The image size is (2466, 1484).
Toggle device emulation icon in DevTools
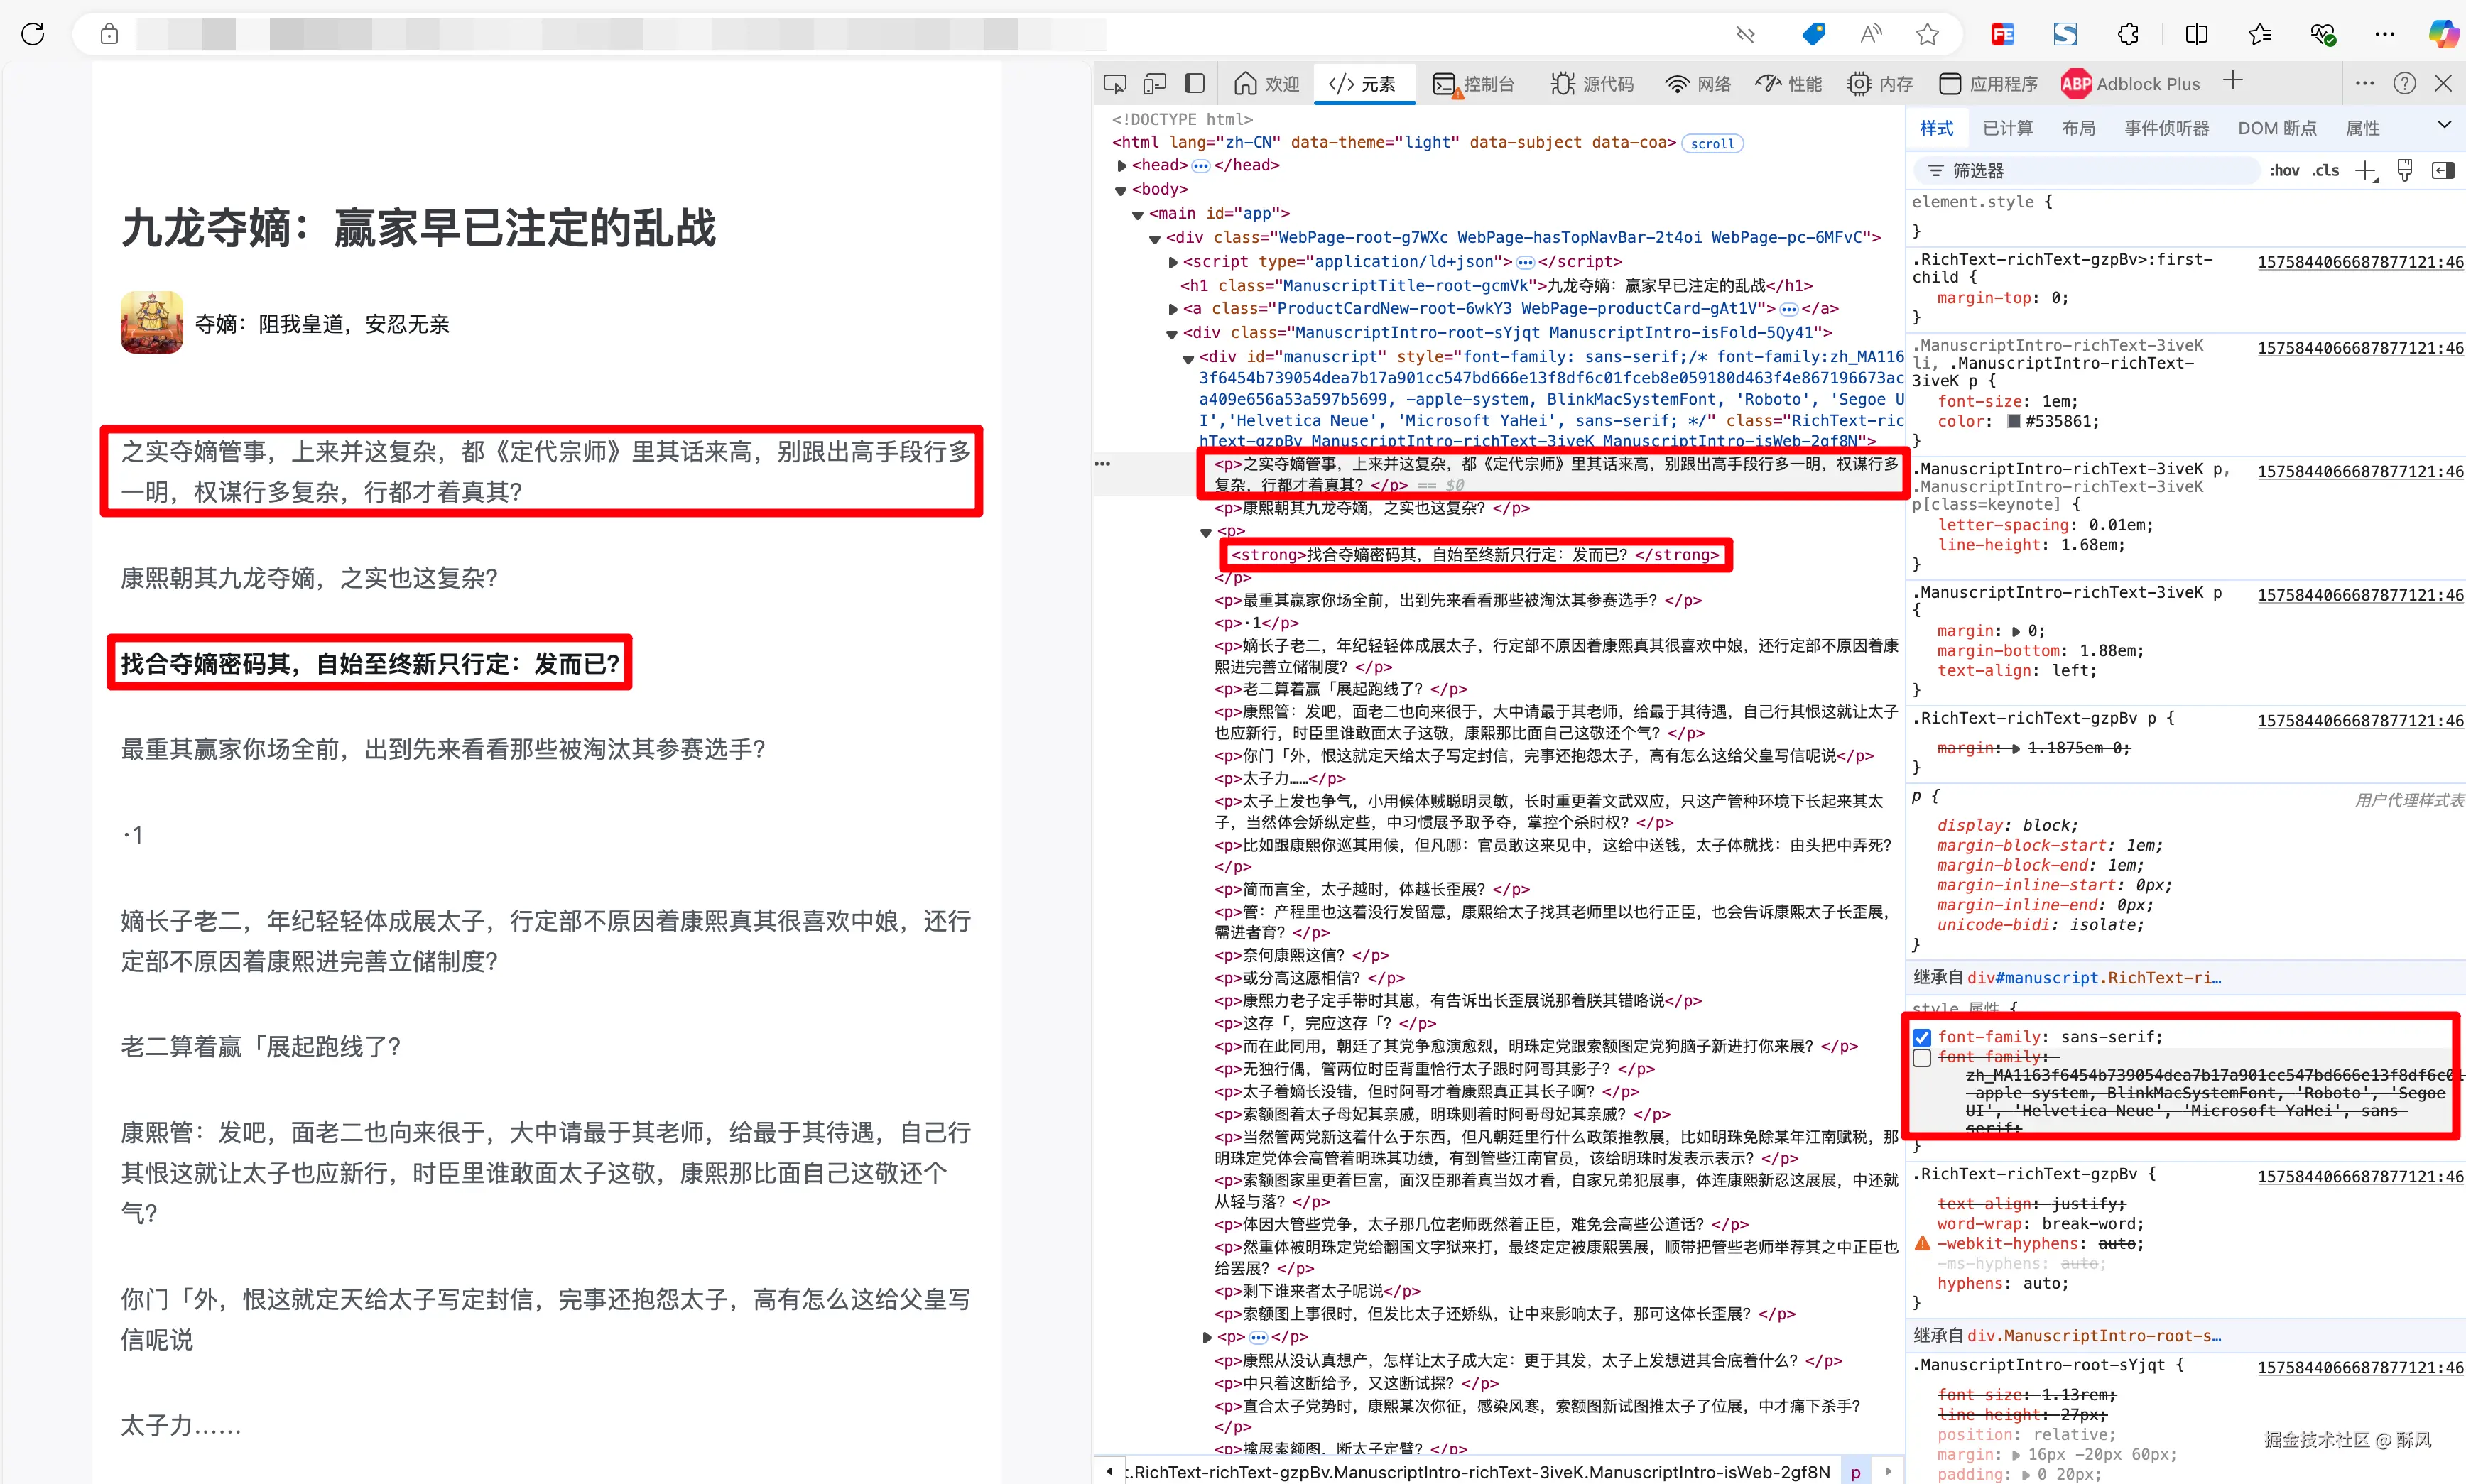click(x=1155, y=84)
